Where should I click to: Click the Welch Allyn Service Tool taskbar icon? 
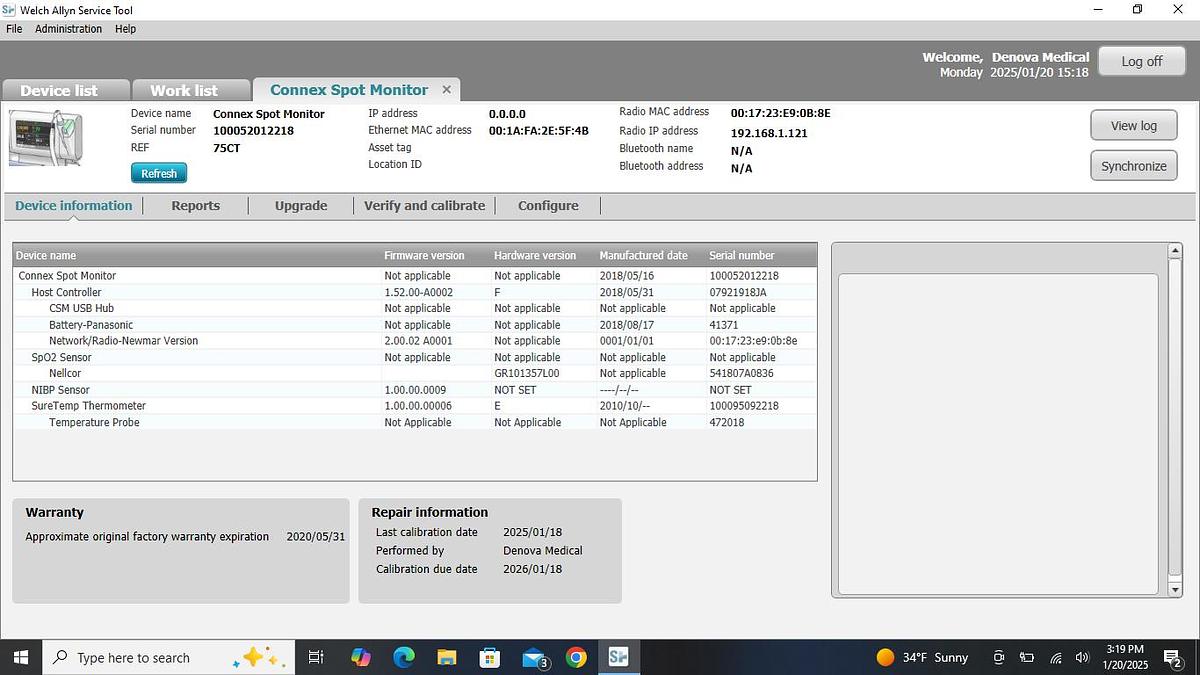[x=618, y=657]
